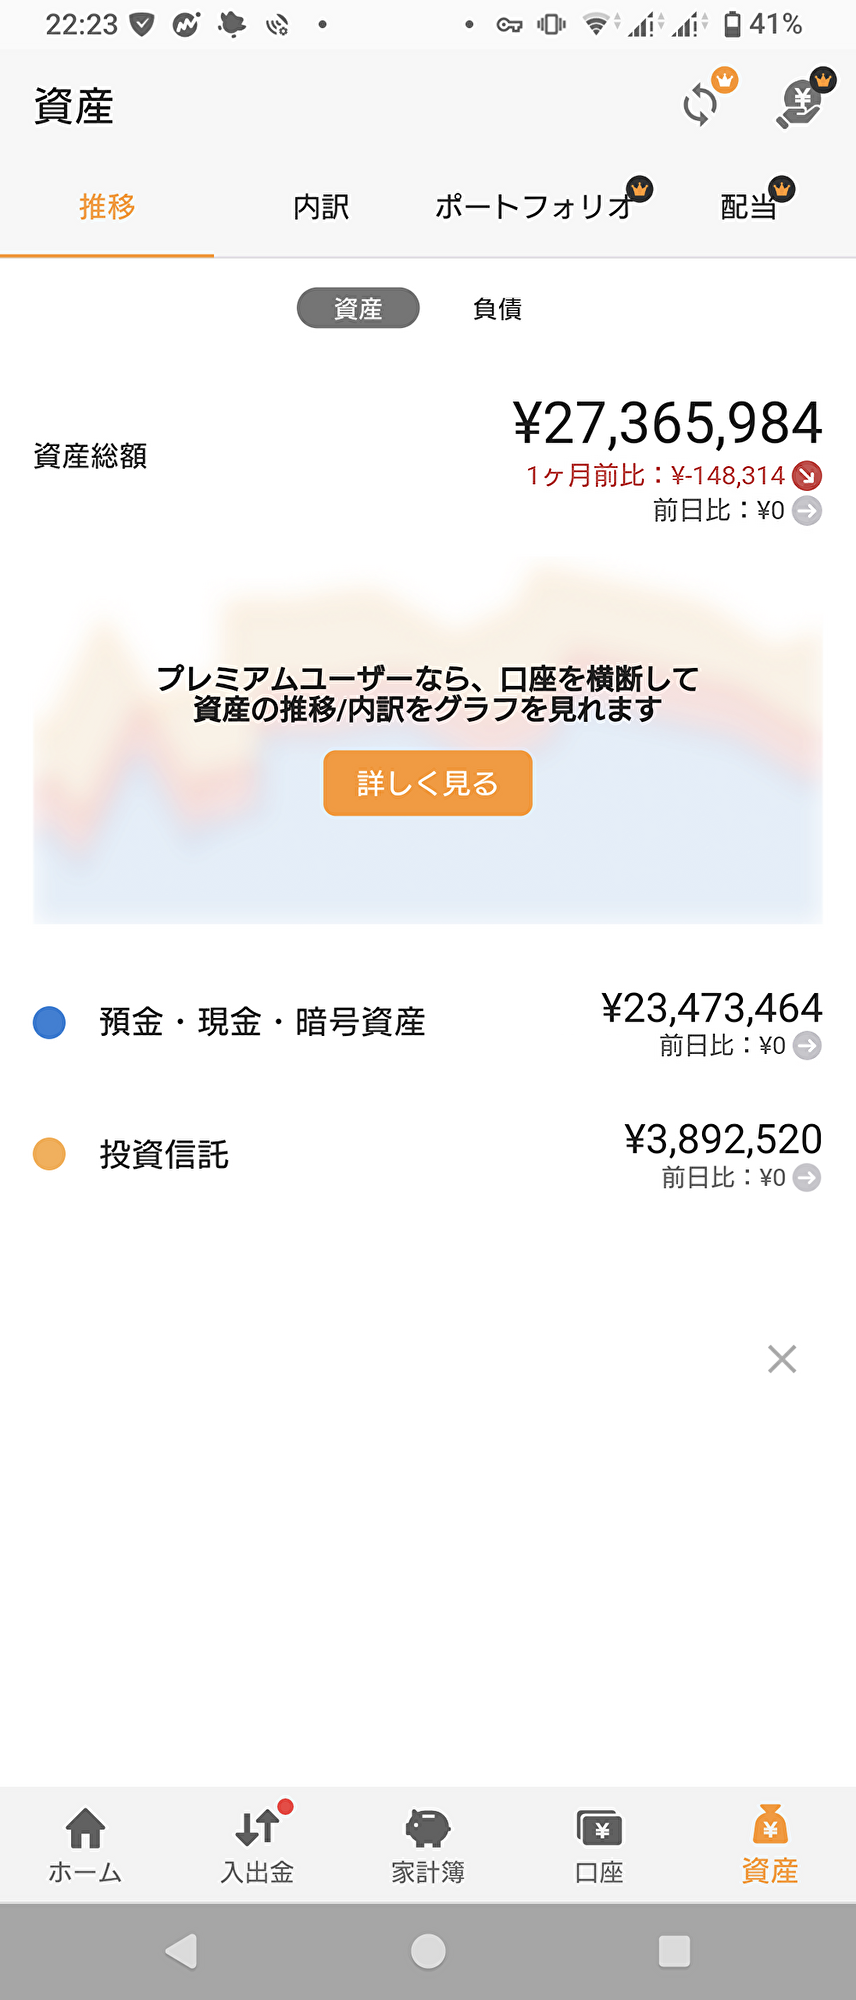This screenshot has width=856, height=2000.
Task: Open 入出金 transactions icon
Action: pos(257,1828)
